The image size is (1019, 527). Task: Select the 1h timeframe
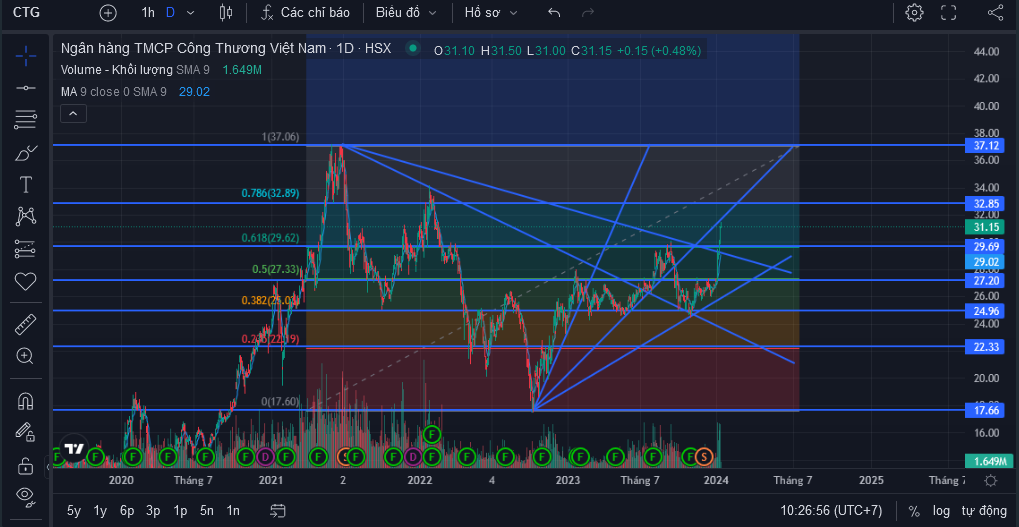(148, 12)
